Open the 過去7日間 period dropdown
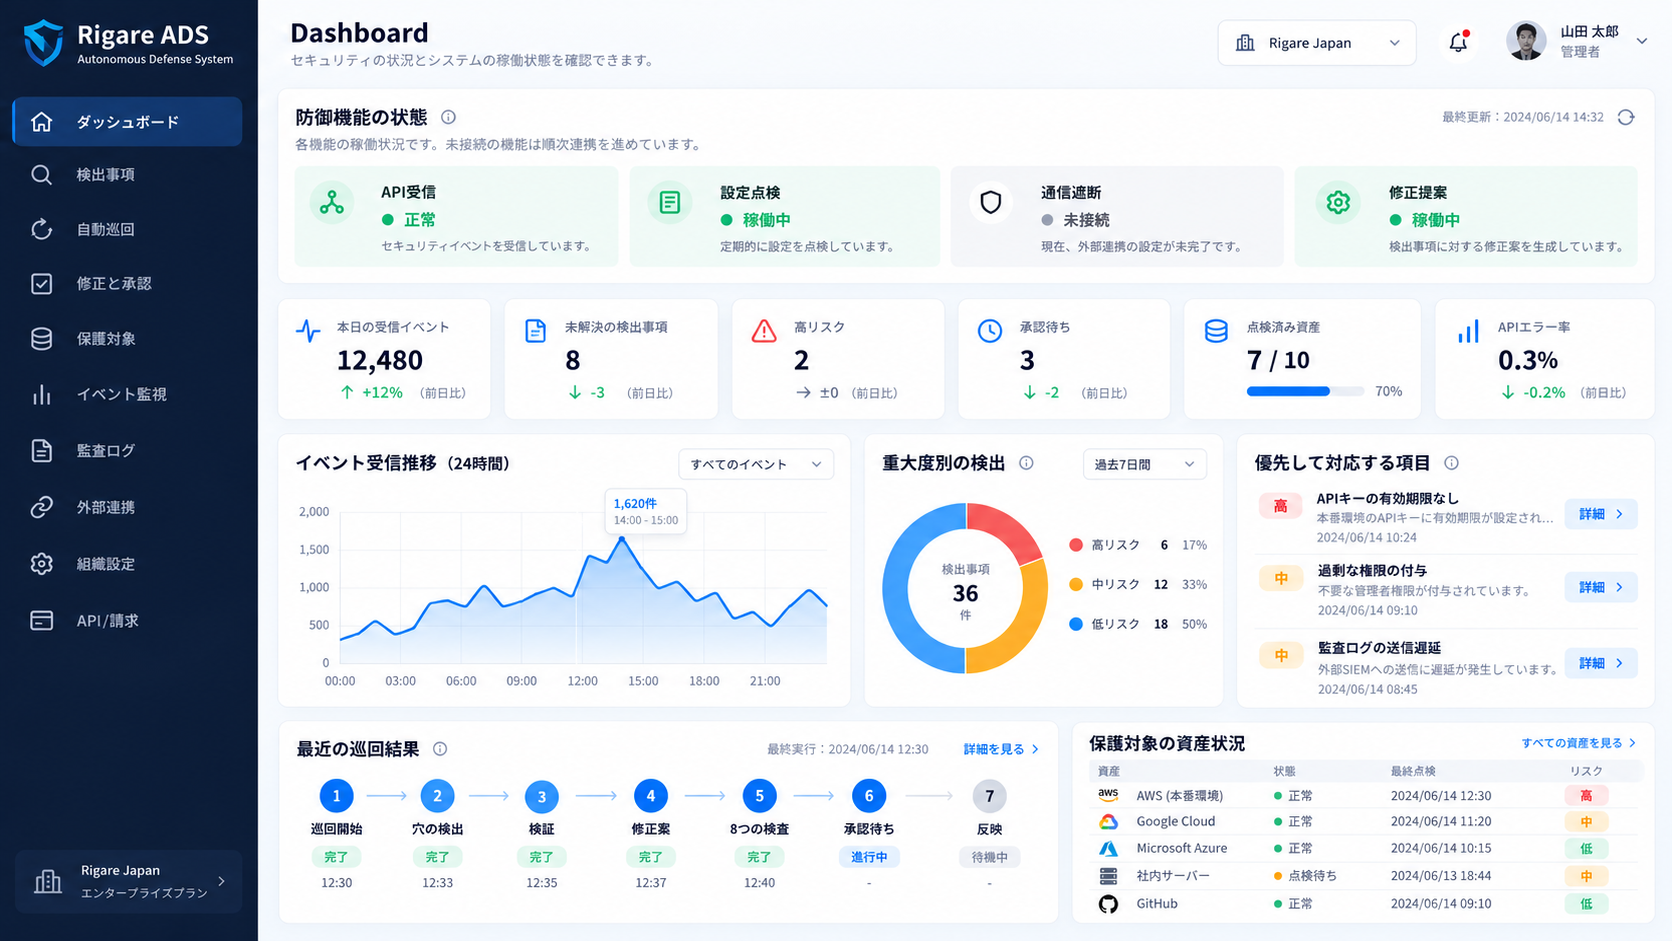The image size is (1672, 941). pyautogui.click(x=1145, y=464)
